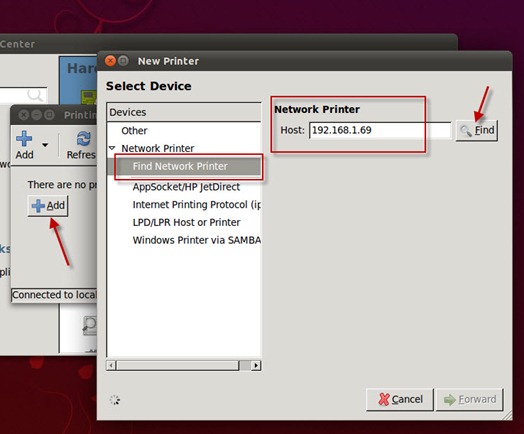524x434 pixels.
Task: Click the Devices column header
Action: [184, 112]
